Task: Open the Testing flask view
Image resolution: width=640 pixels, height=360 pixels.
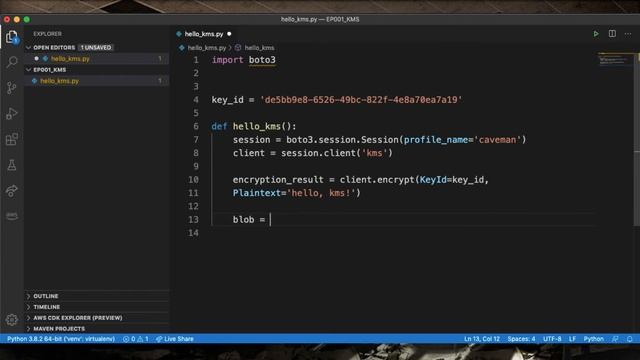Action: pos(12,165)
